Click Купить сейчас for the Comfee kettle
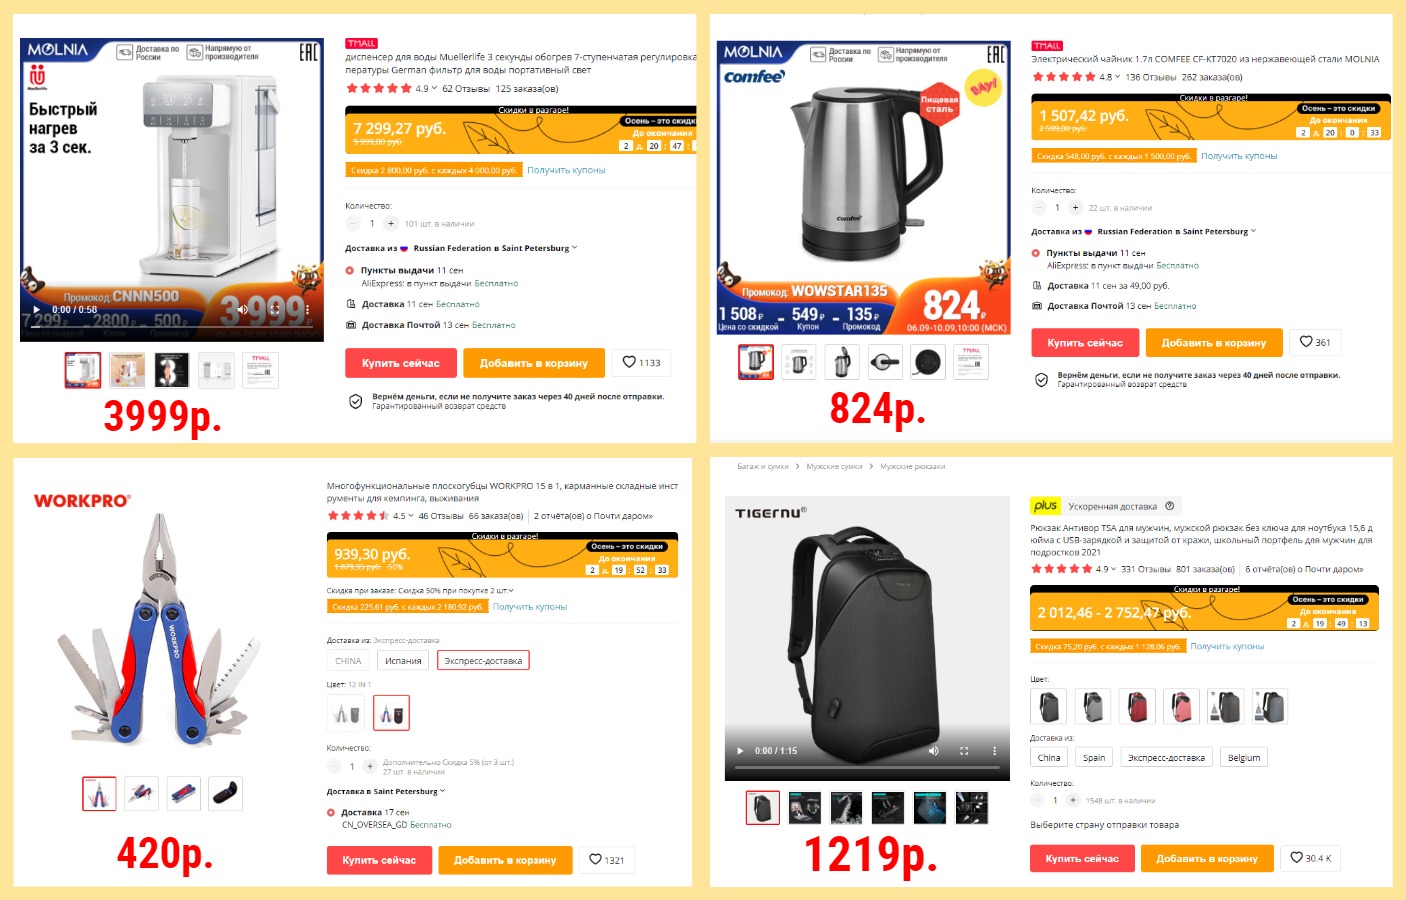The width and height of the screenshot is (1406, 900). (x=1085, y=343)
